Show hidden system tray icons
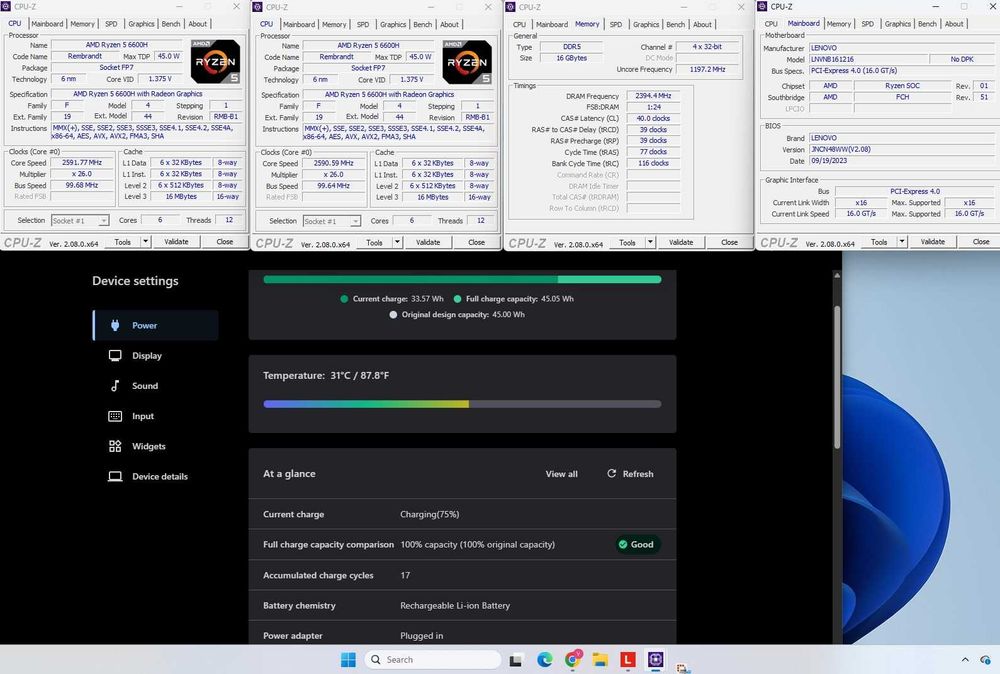 (x=965, y=660)
